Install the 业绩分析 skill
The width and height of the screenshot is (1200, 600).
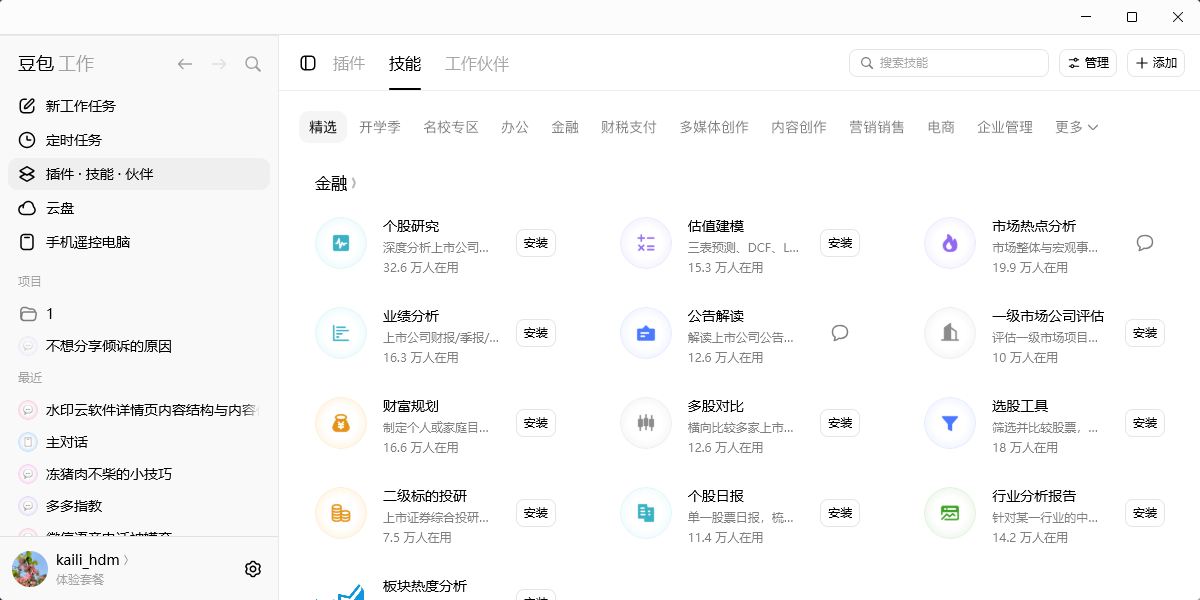pos(536,333)
